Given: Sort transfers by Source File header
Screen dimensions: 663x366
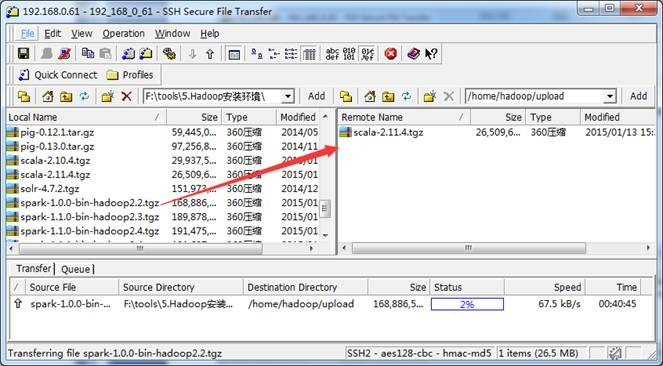Looking at the screenshot, I should 72,287.
